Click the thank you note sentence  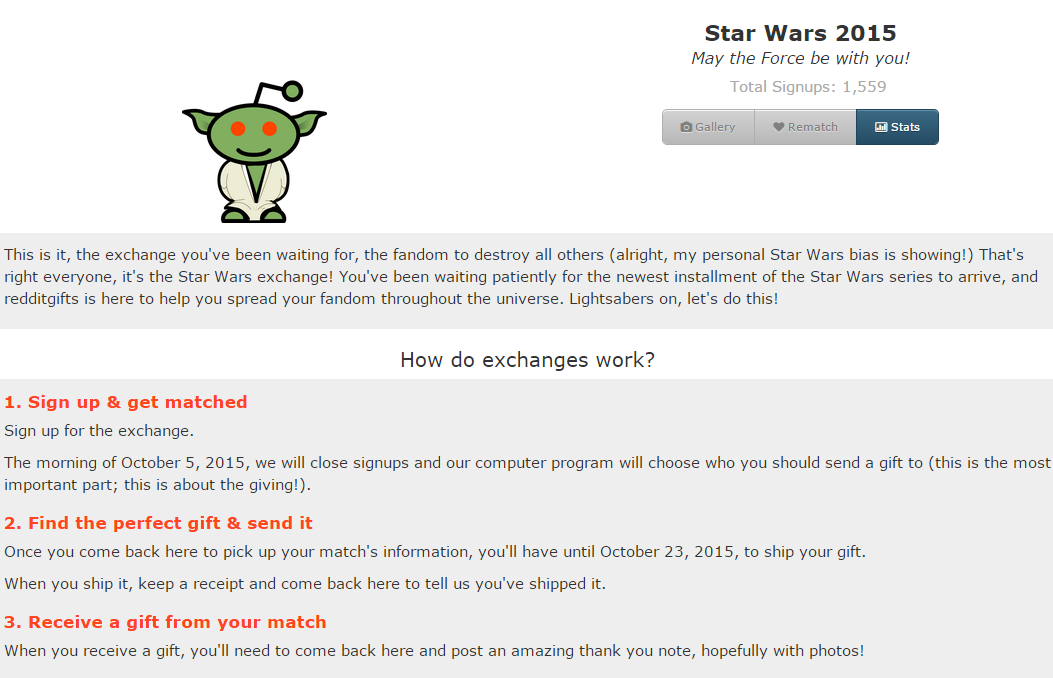pos(434,651)
